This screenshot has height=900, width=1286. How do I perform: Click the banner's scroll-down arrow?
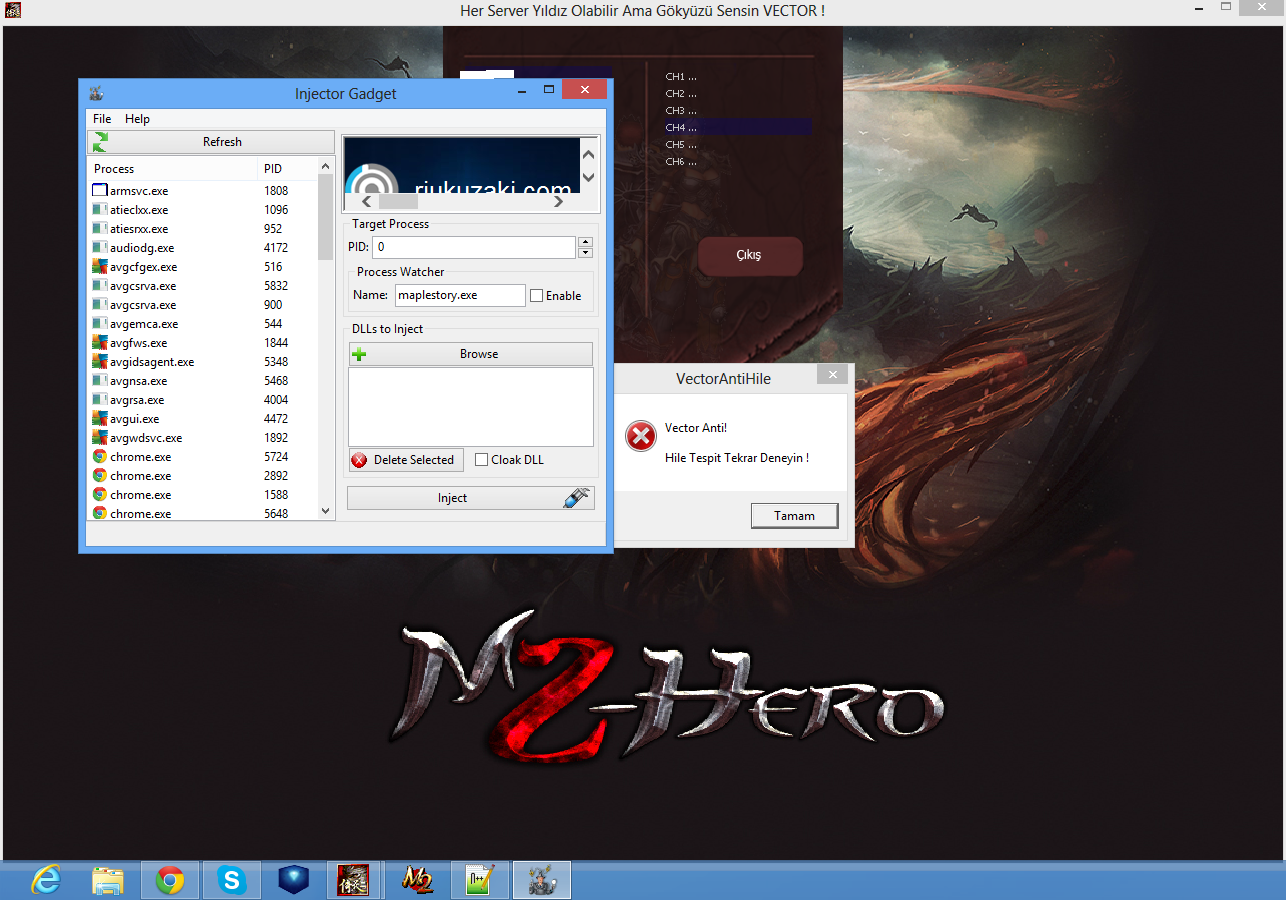click(x=588, y=177)
